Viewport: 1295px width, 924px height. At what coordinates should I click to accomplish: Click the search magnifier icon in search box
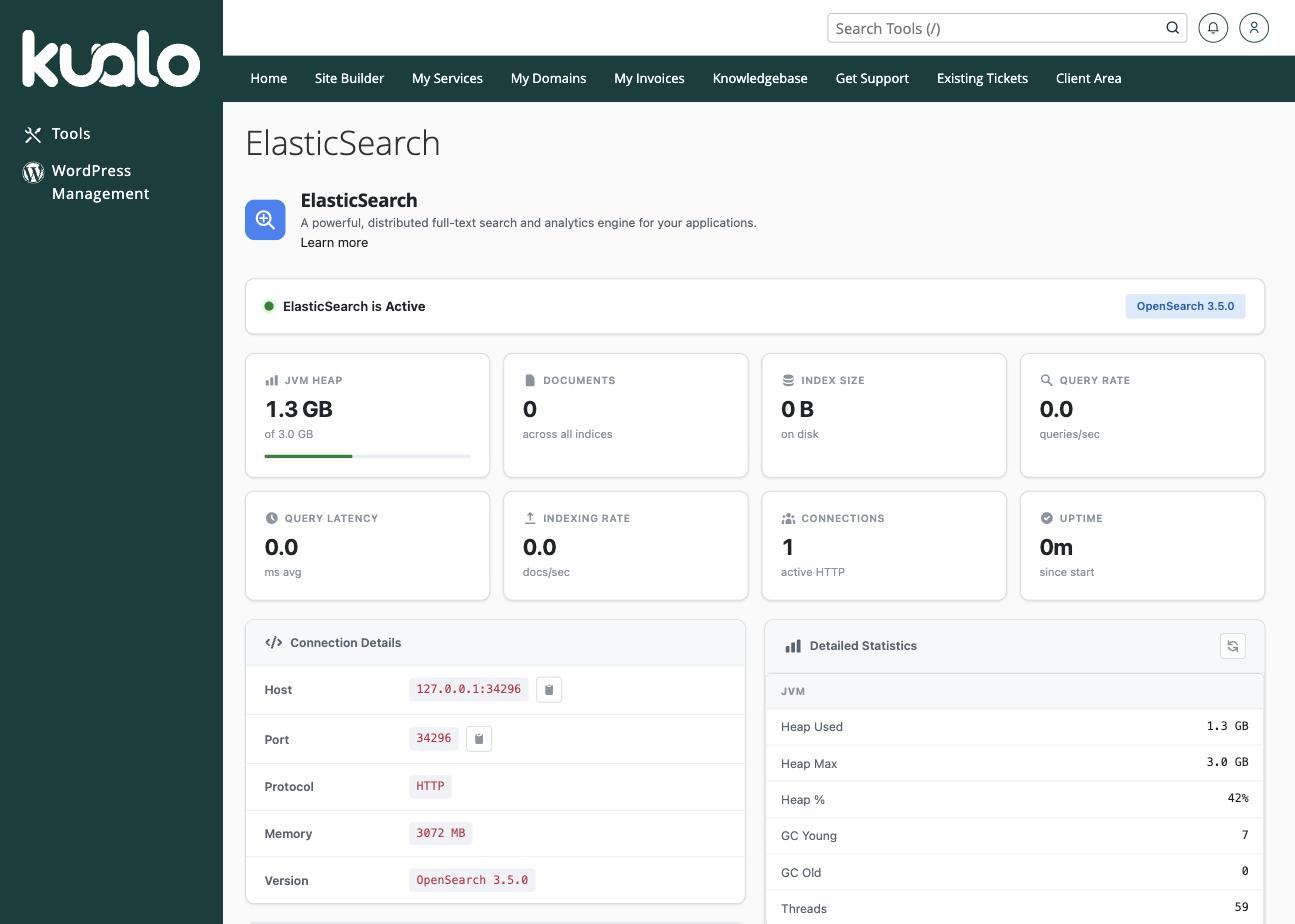pyautogui.click(x=1172, y=28)
